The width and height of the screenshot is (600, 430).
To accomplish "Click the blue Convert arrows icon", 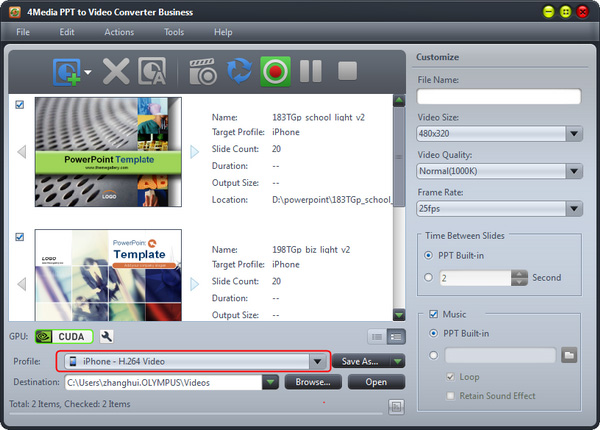I will click(x=239, y=71).
